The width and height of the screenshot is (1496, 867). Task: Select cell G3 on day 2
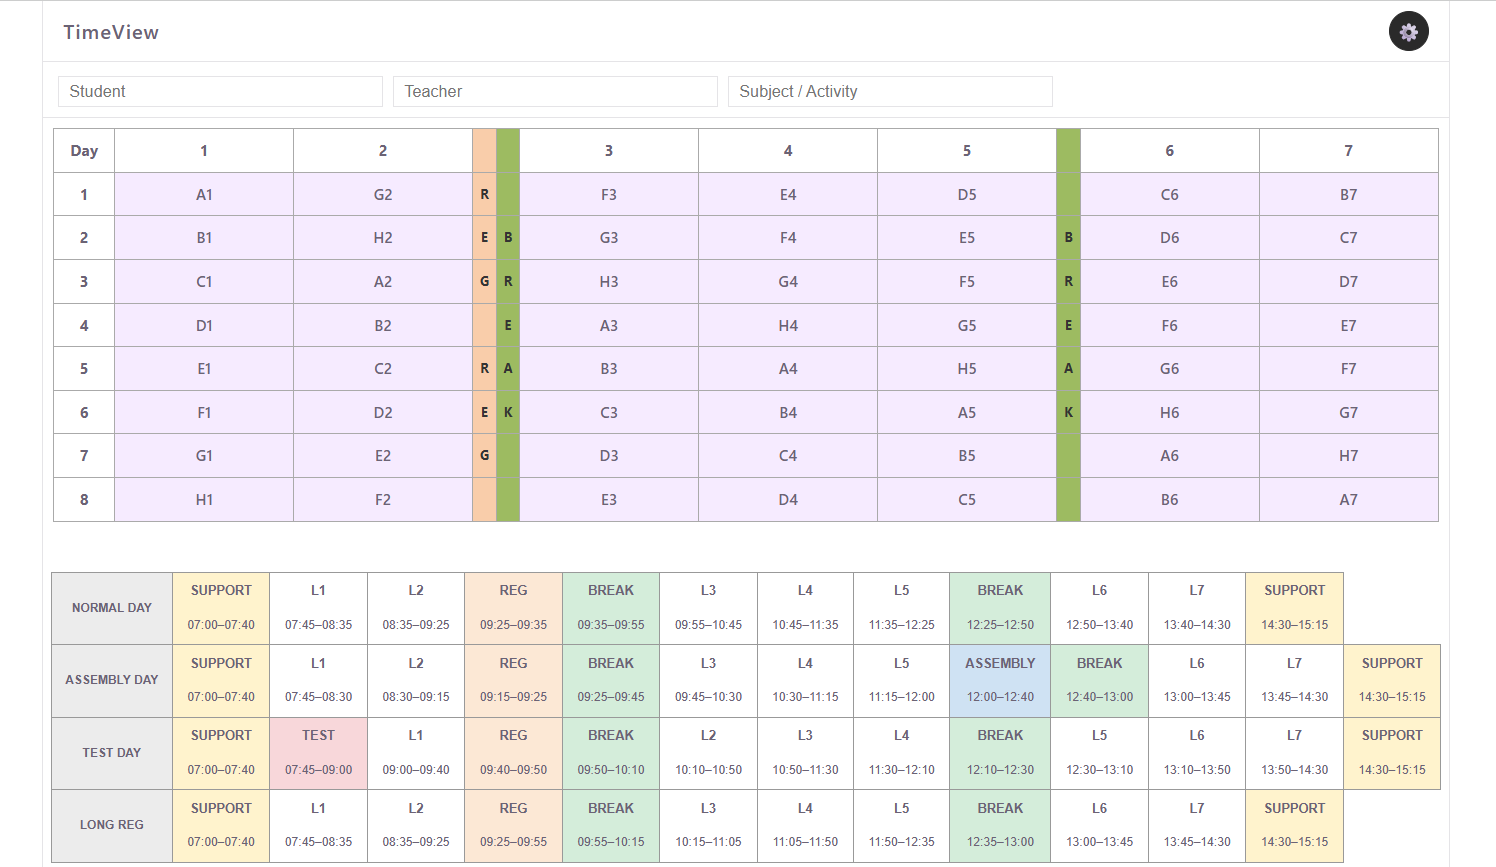click(609, 238)
